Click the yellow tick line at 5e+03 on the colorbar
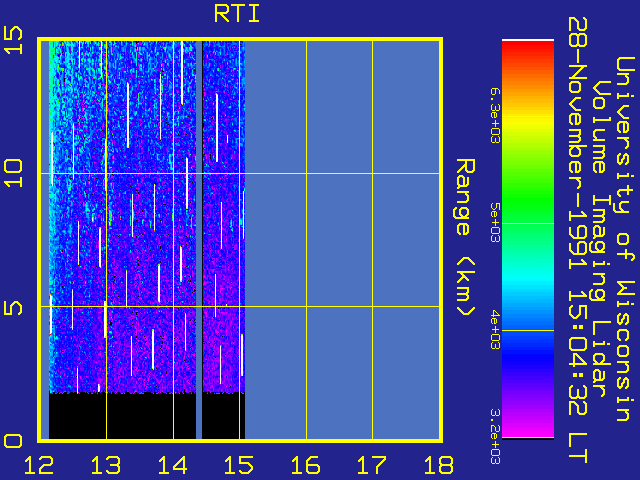 pos(528,223)
